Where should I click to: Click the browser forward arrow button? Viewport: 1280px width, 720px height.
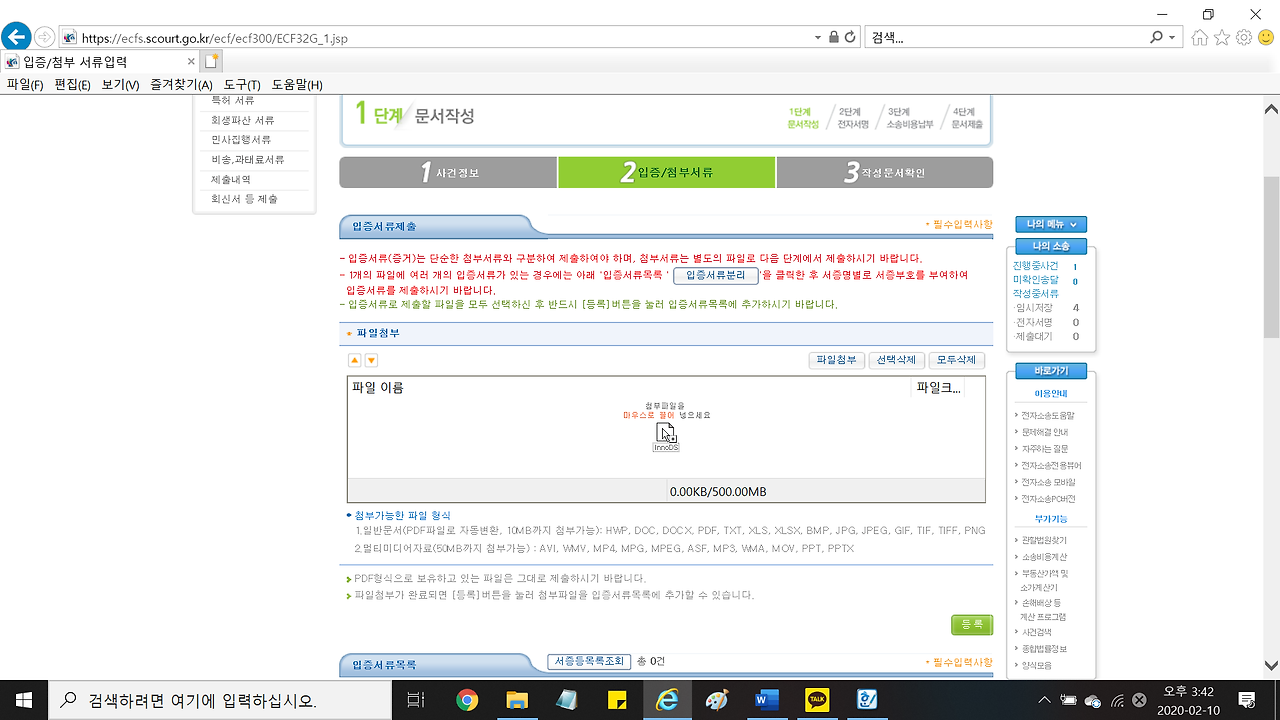45,37
